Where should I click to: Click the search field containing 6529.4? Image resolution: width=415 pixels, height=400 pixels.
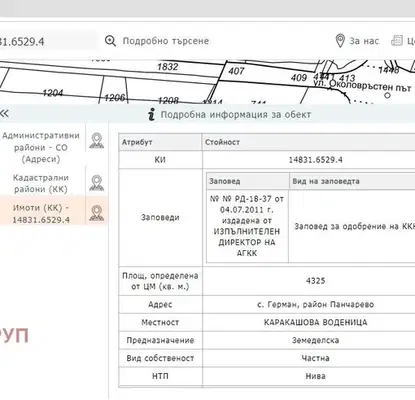[x=48, y=41]
